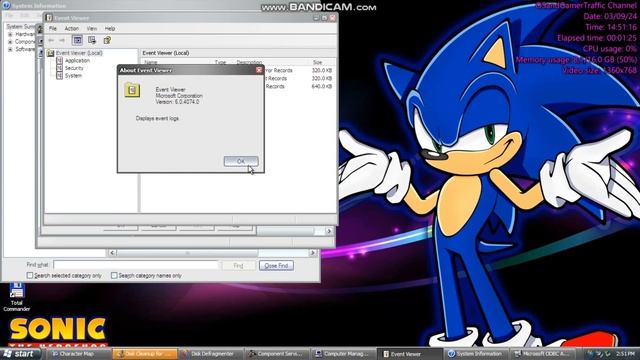This screenshot has height=360, width=640.
Task: Enable Search selected category only checkbox
Action: point(30,276)
